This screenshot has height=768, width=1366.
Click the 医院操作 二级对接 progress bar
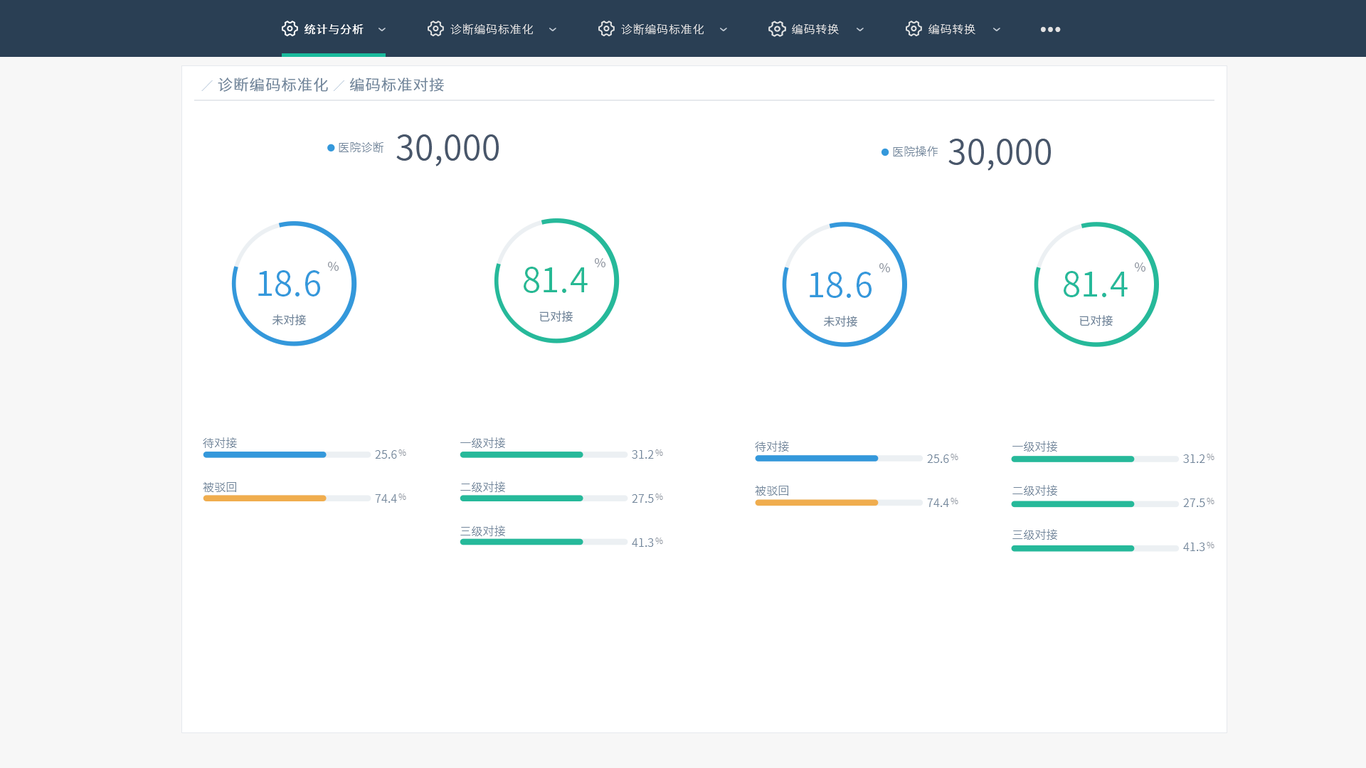point(1095,504)
